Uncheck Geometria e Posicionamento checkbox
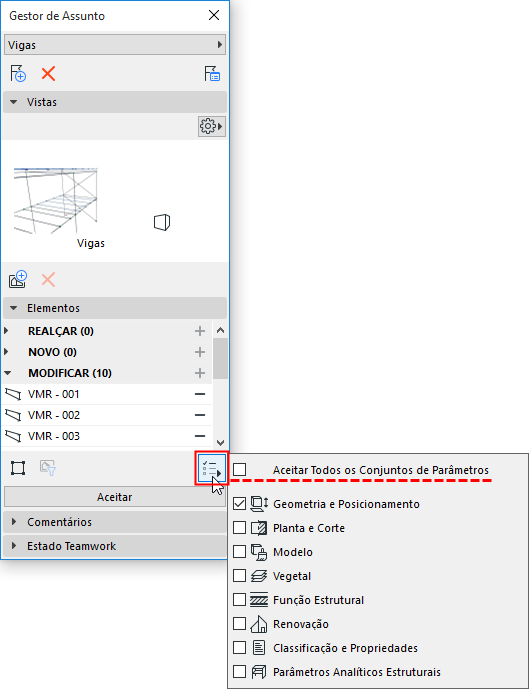The height and width of the screenshot is (689, 529). 239,504
